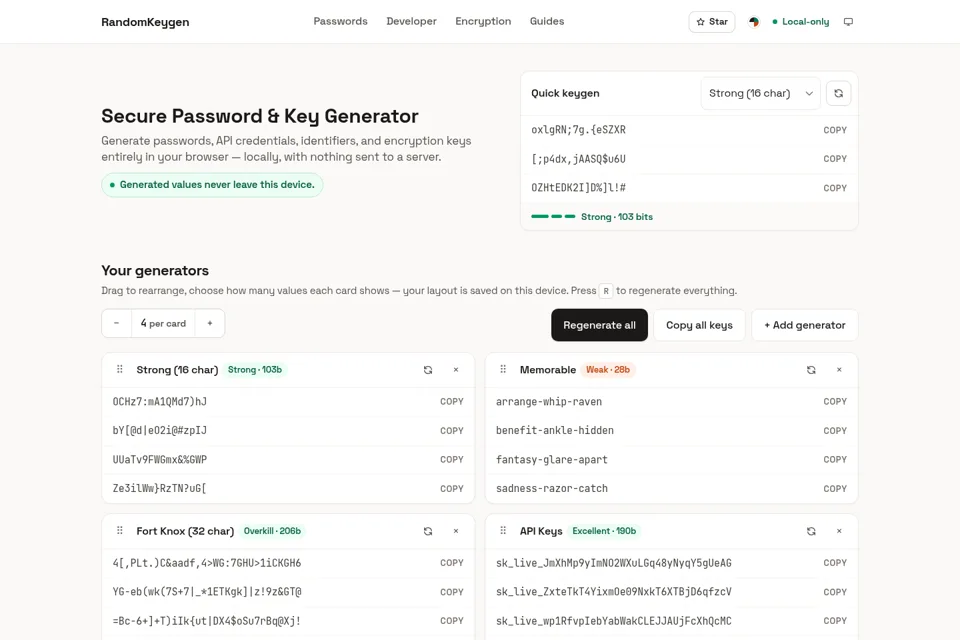The image size is (960, 640).
Task: Click the quick keygen strength bar indicator
Action: (x=553, y=216)
